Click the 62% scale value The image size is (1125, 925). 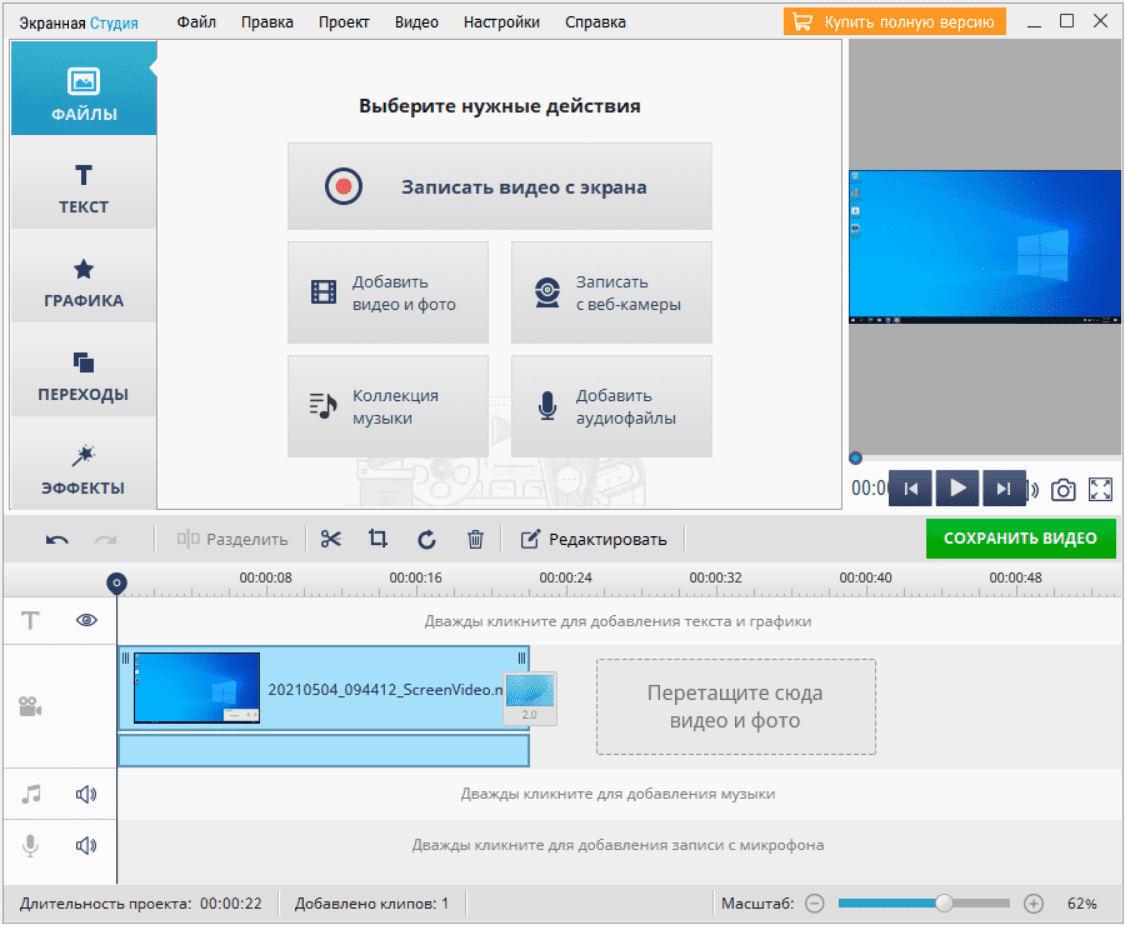pyautogui.click(x=1082, y=903)
